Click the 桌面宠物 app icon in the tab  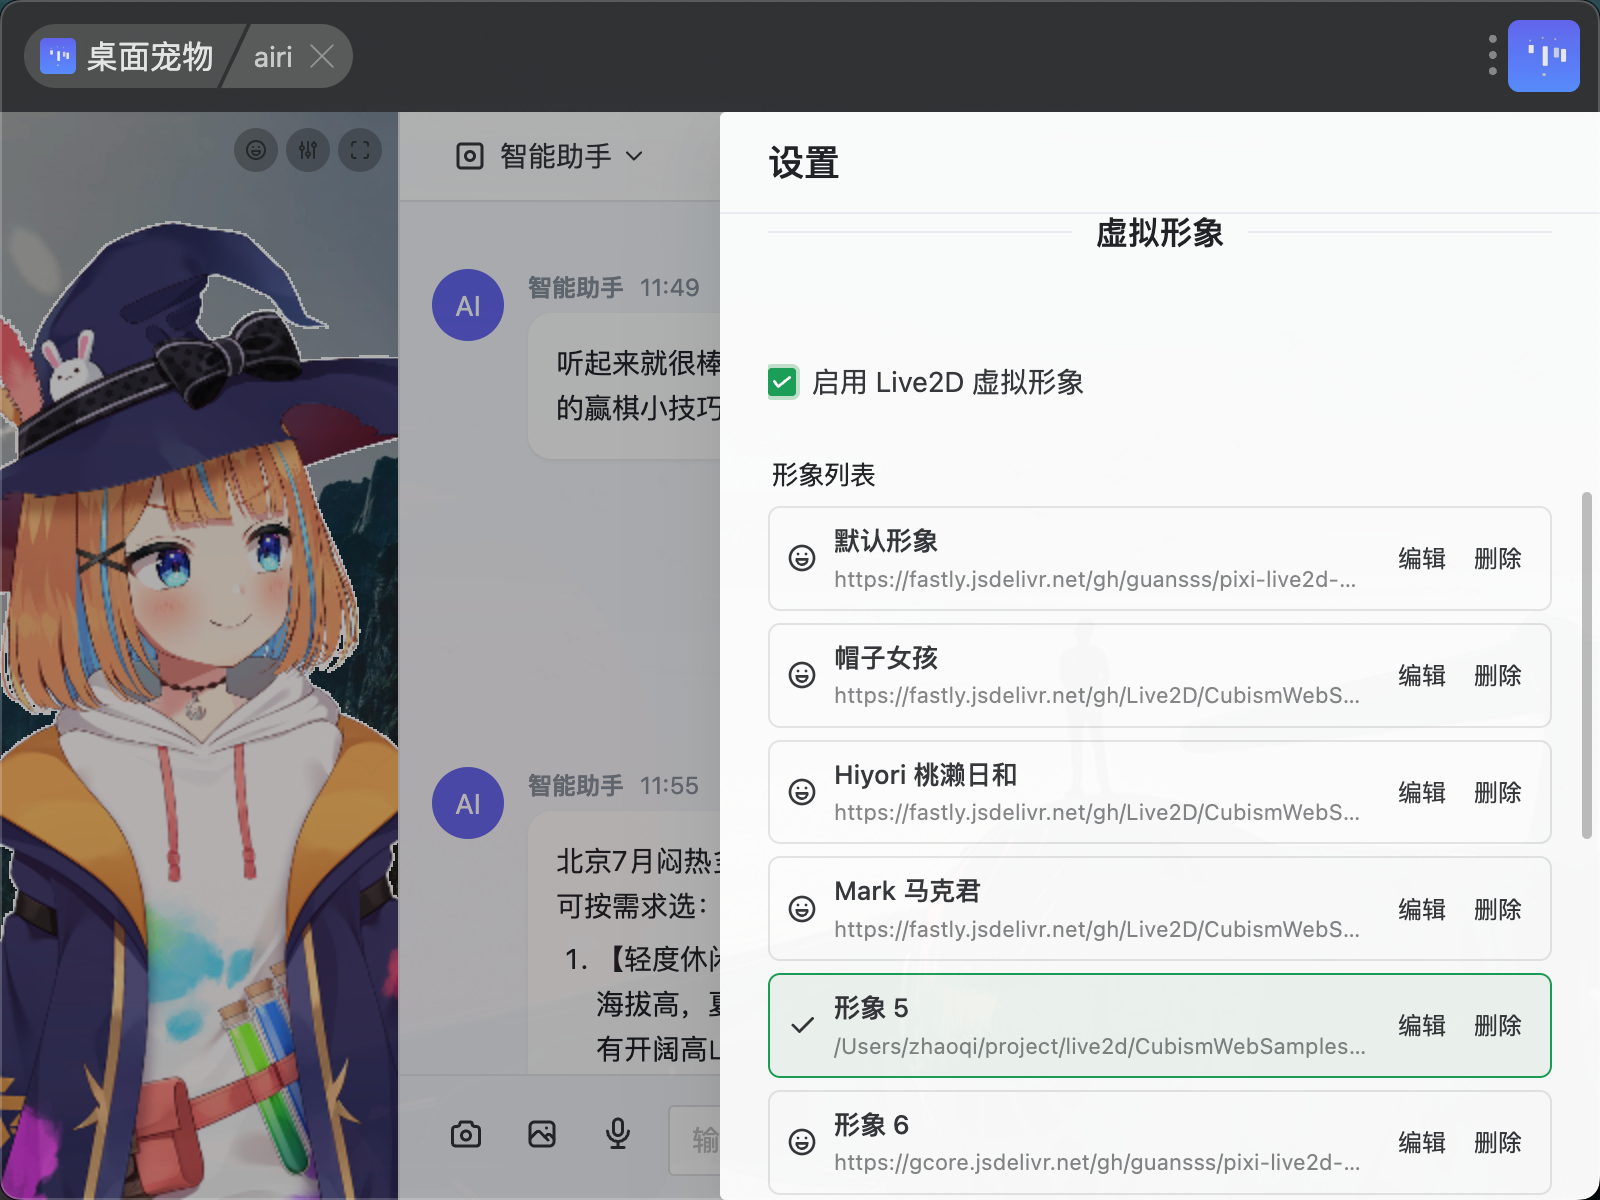coord(58,56)
